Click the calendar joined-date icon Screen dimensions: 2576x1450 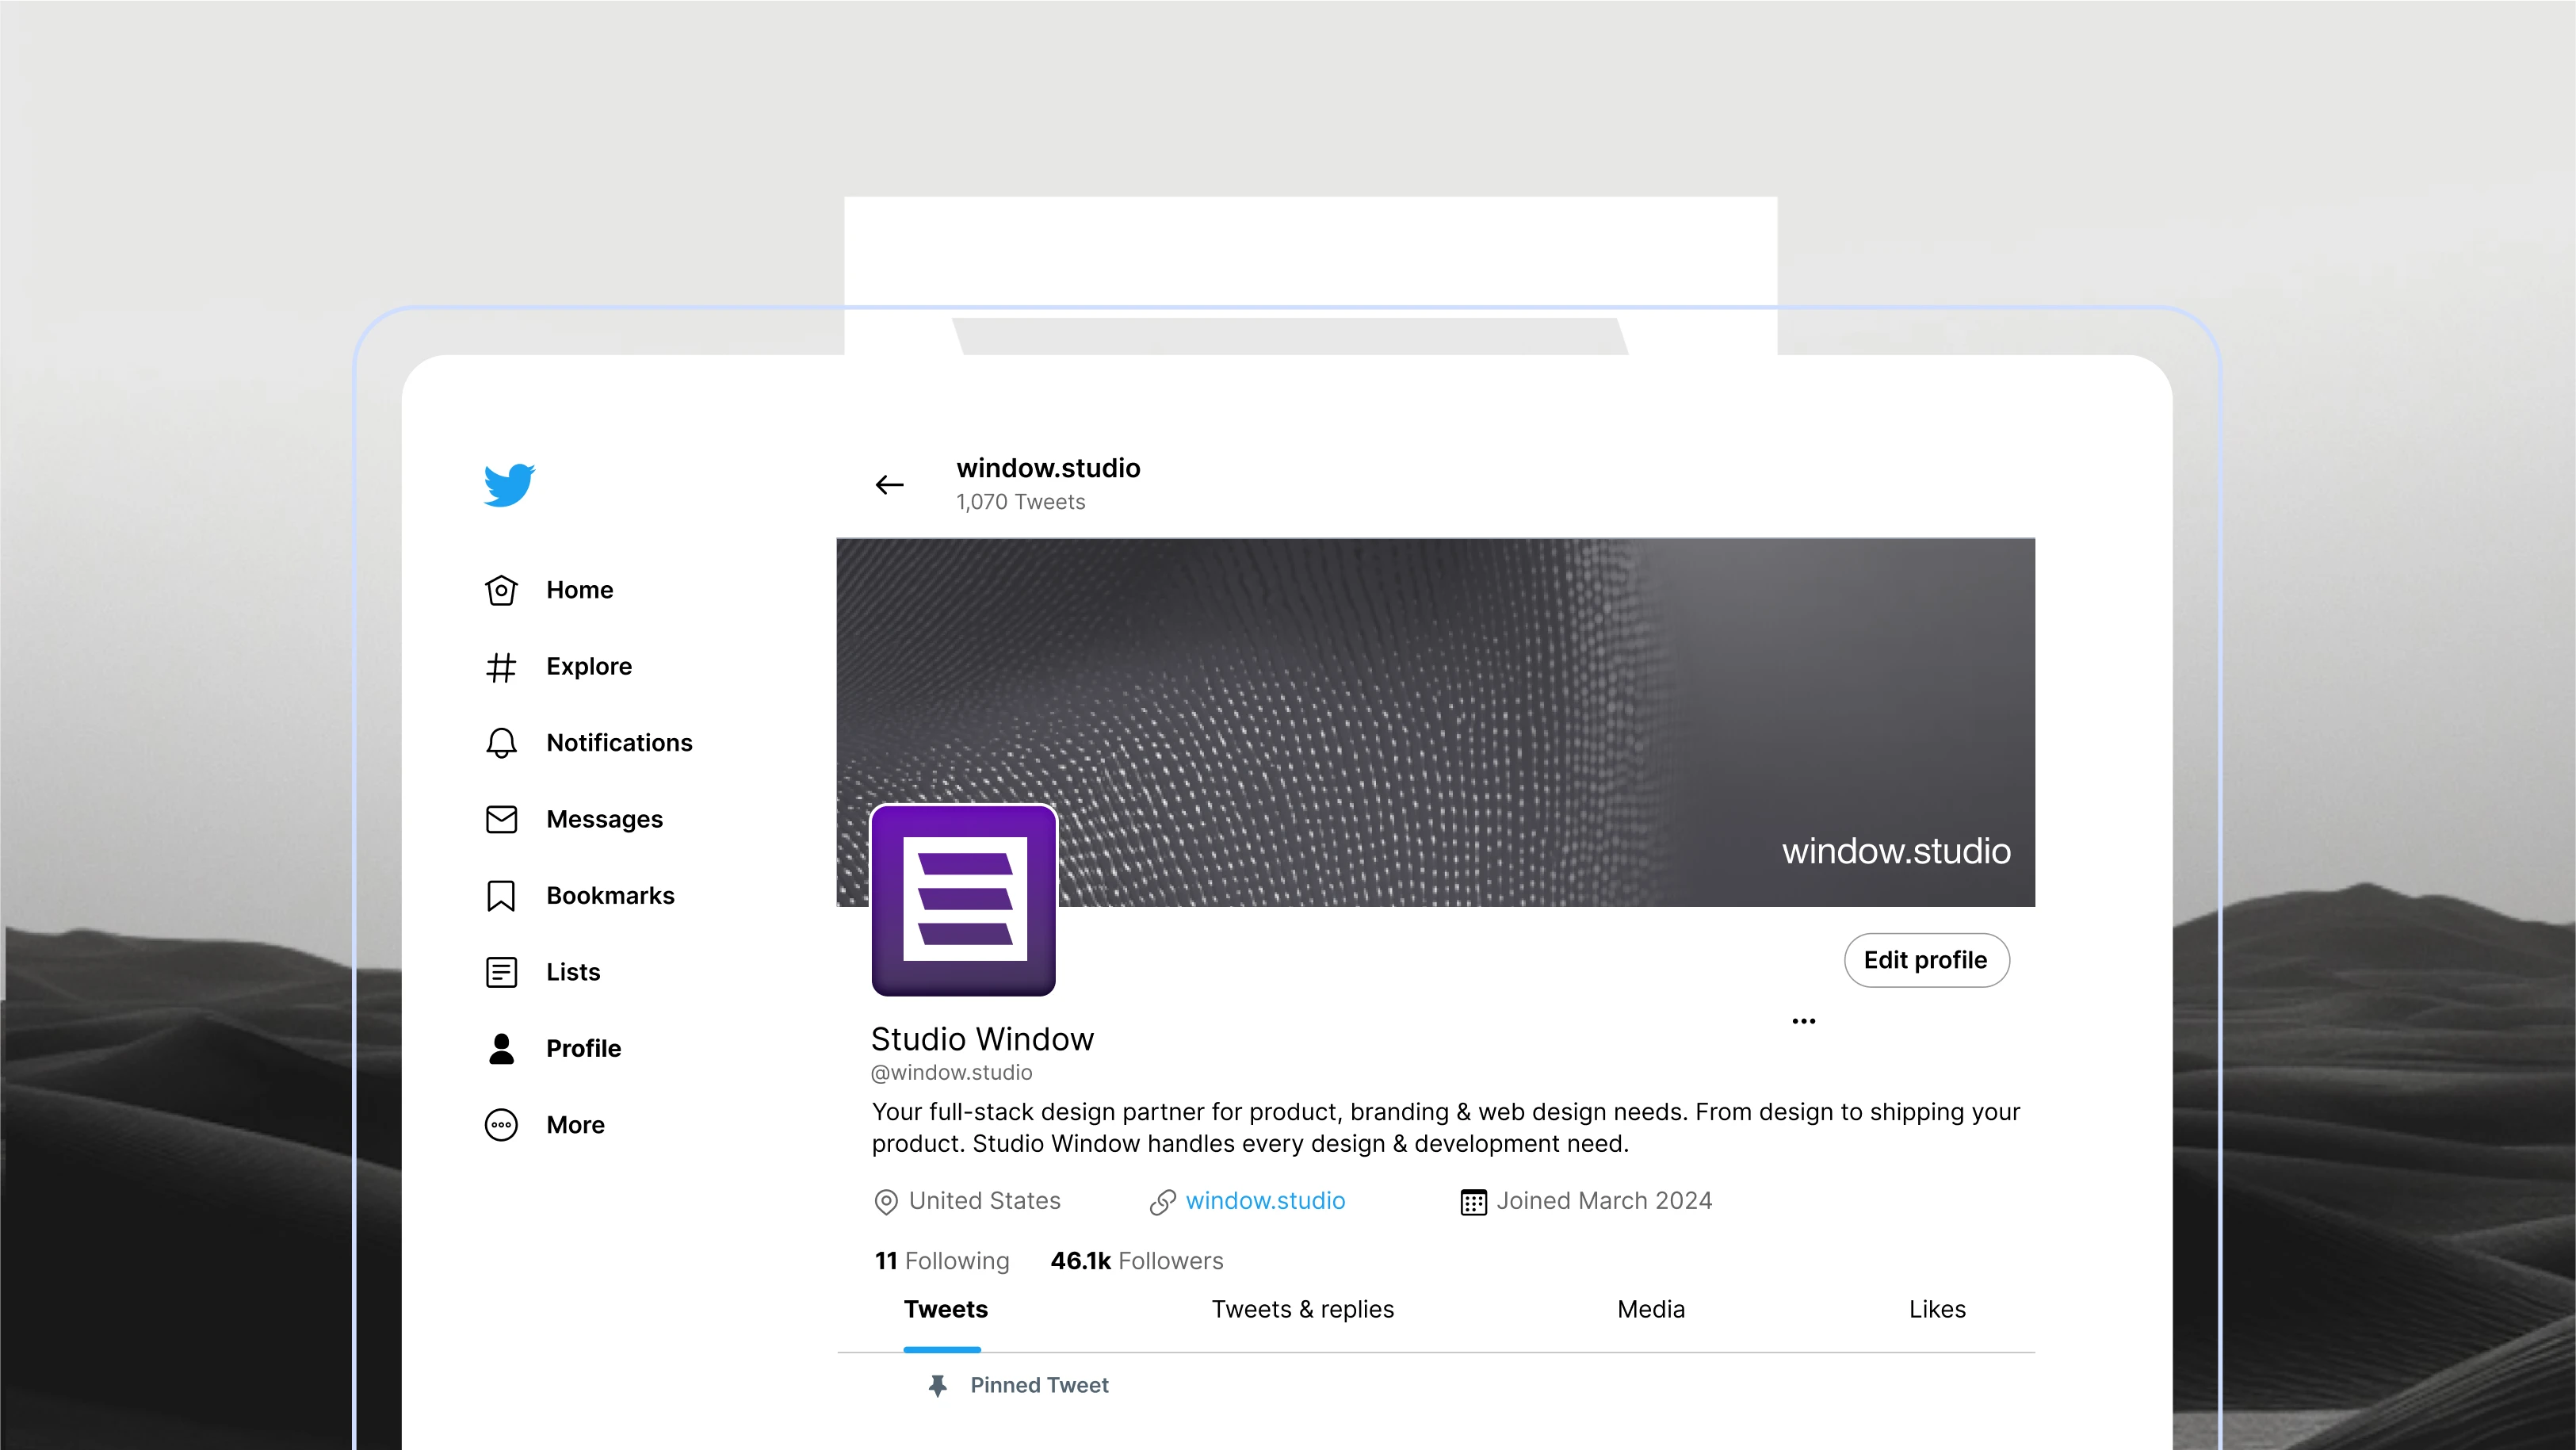pyautogui.click(x=1473, y=1201)
